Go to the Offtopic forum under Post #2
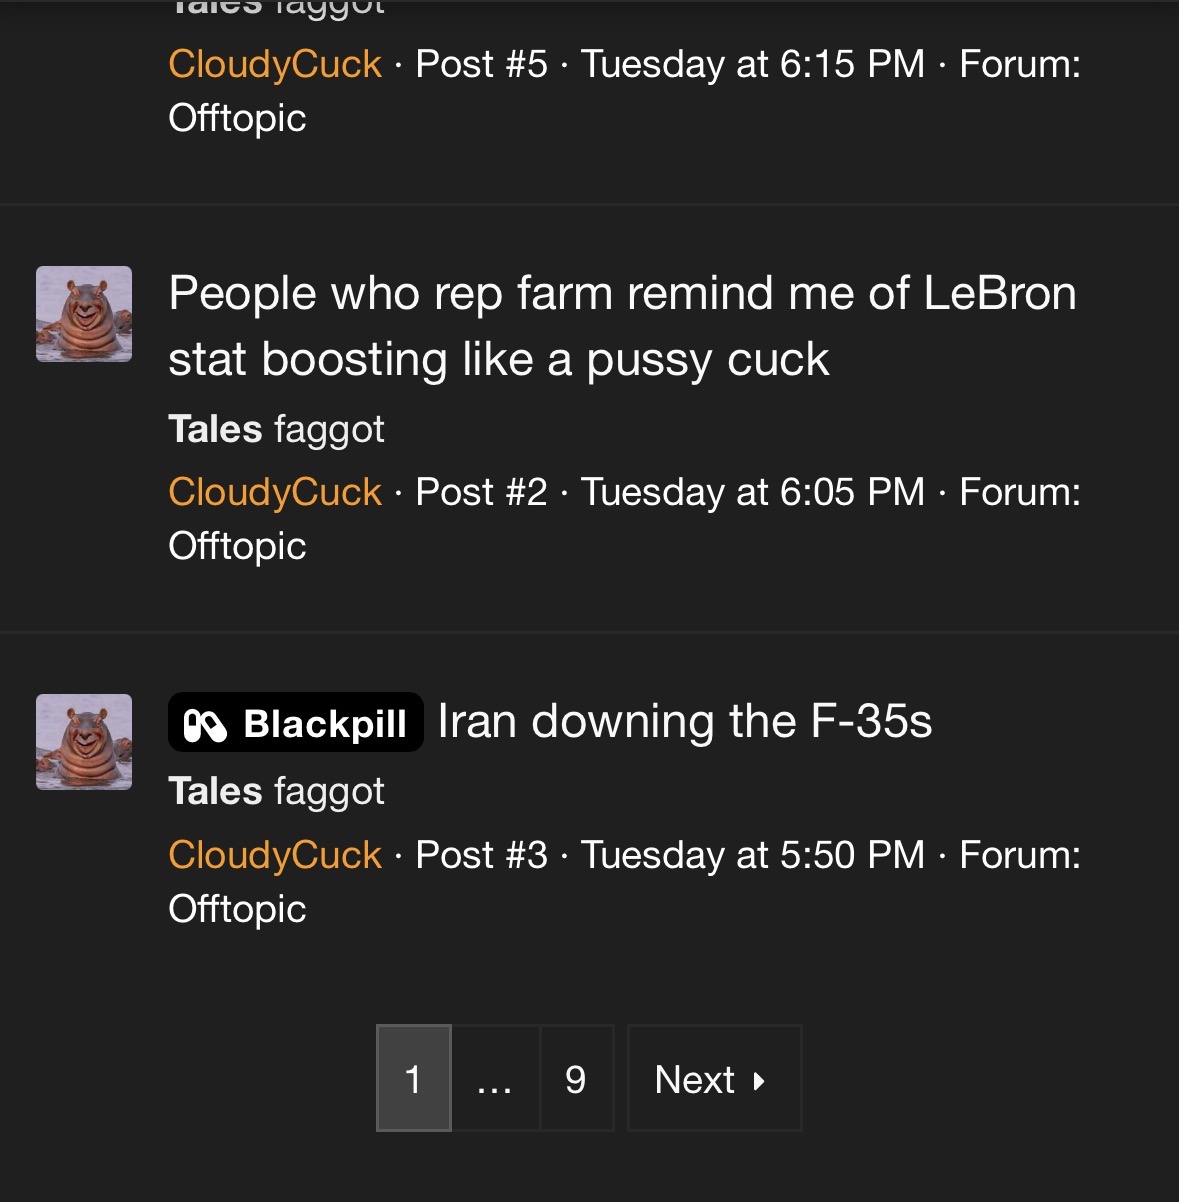 click(237, 546)
